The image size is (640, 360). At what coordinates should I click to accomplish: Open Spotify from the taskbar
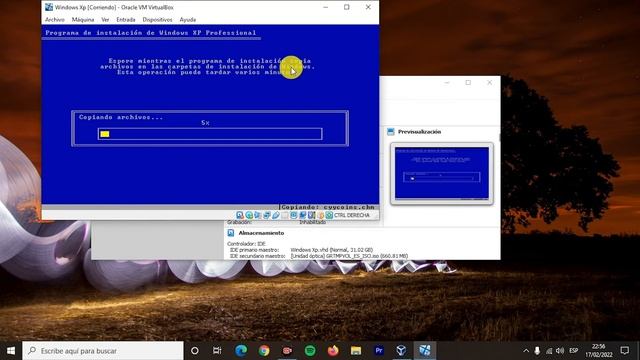[310, 351]
